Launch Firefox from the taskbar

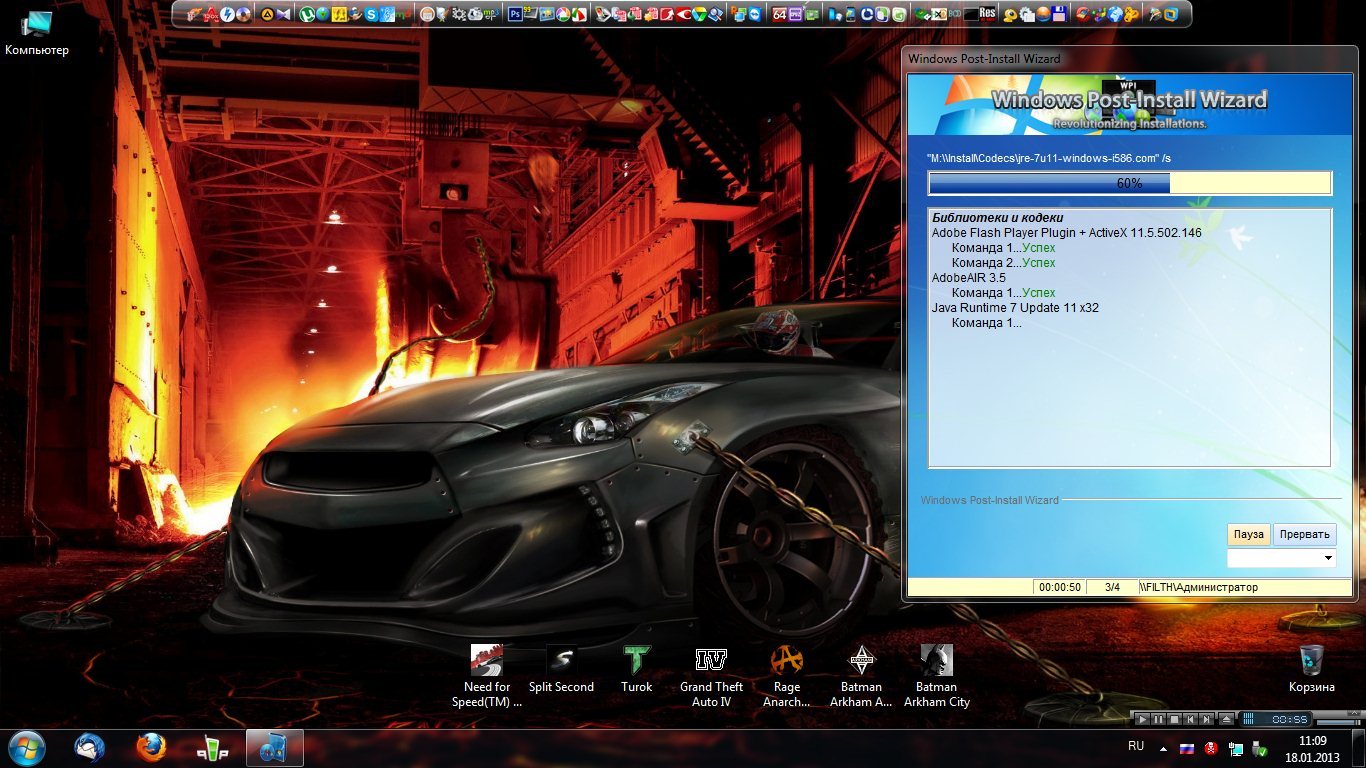click(x=151, y=747)
